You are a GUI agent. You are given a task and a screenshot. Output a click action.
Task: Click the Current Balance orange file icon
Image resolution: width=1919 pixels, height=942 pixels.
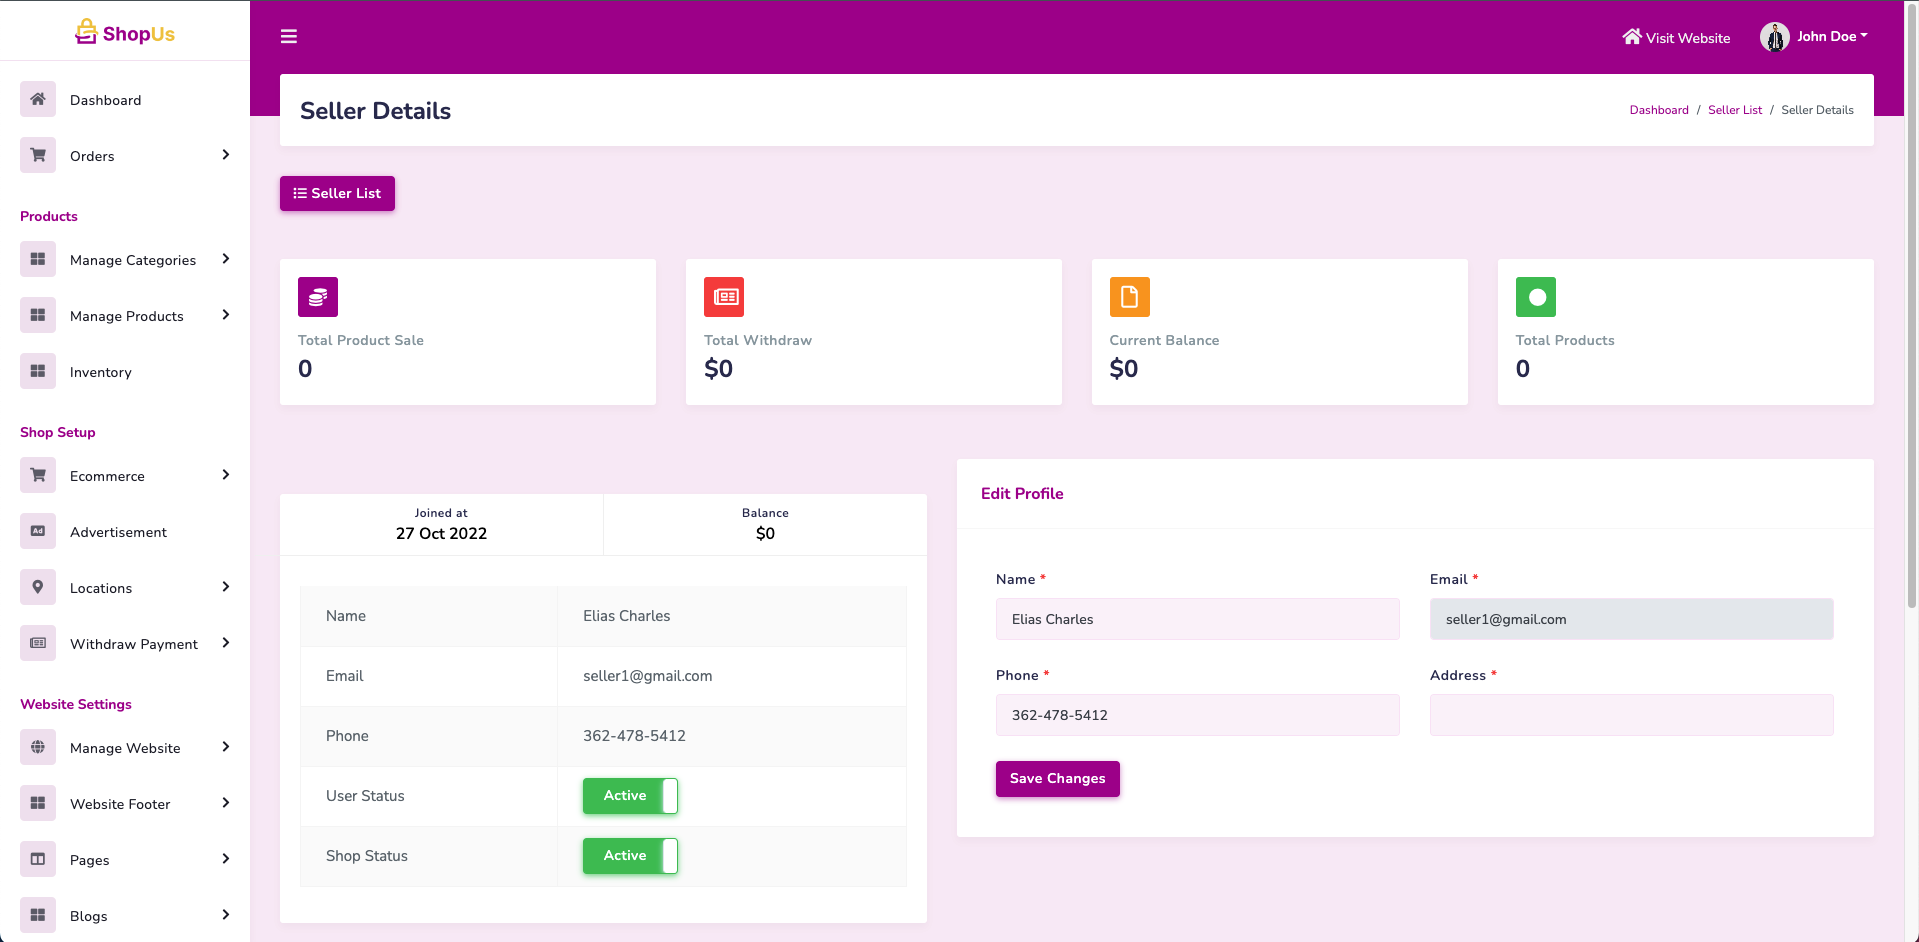coord(1129,297)
